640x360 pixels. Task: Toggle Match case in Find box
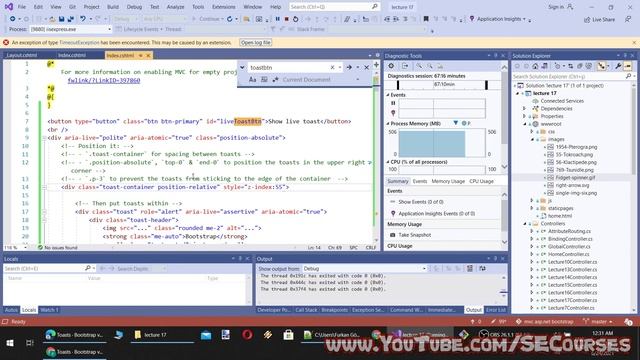pos(252,80)
